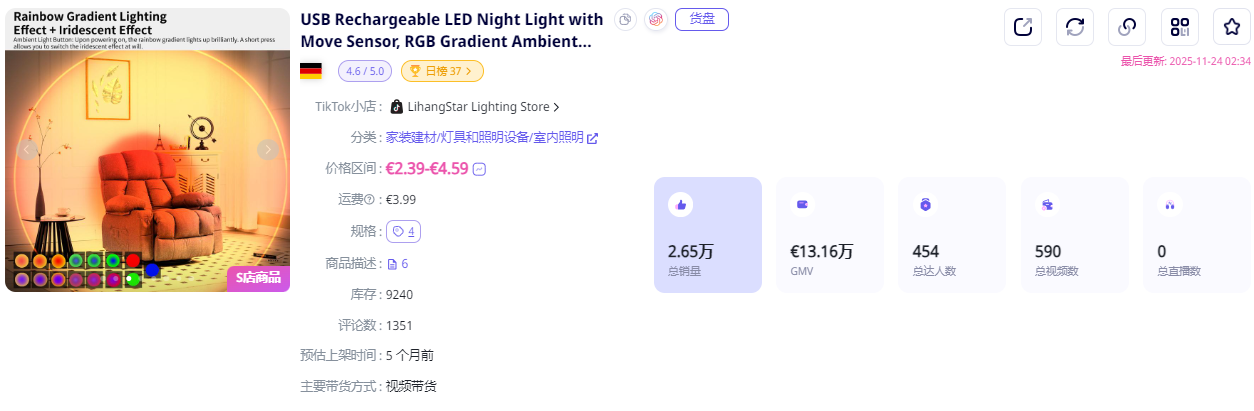Open product description 6 link
Image resolution: width=1254 pixels, height=411 pixels.
(x=398, y=263)
